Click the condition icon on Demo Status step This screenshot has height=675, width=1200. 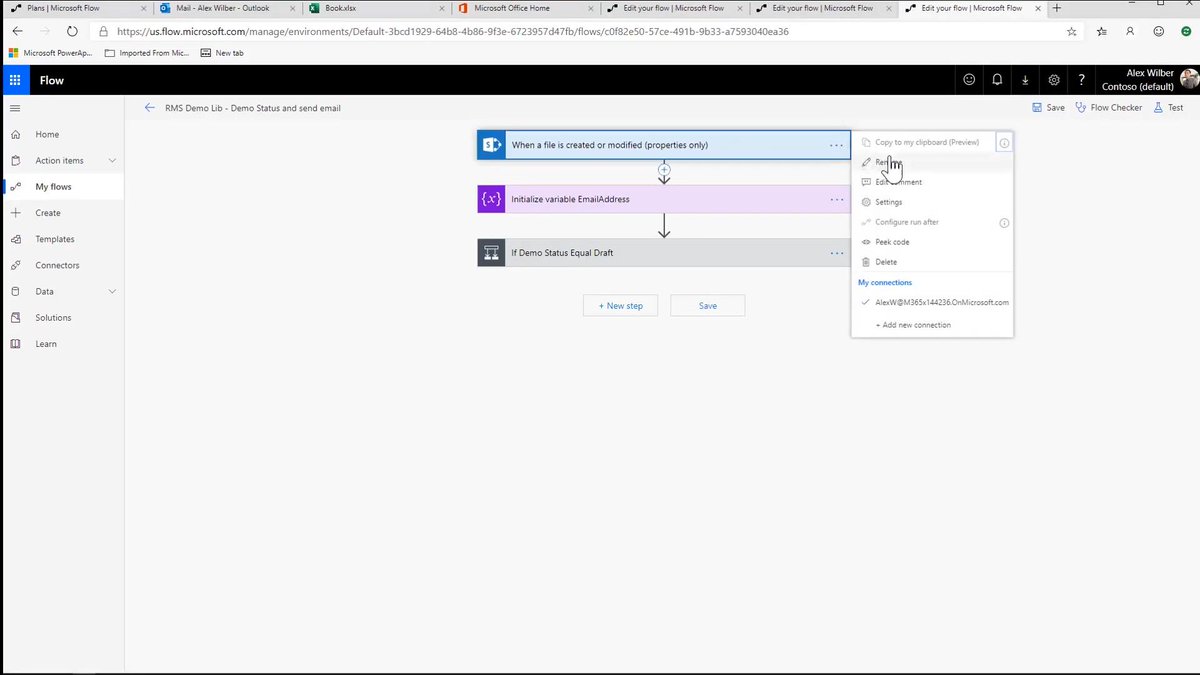(491, 253)
